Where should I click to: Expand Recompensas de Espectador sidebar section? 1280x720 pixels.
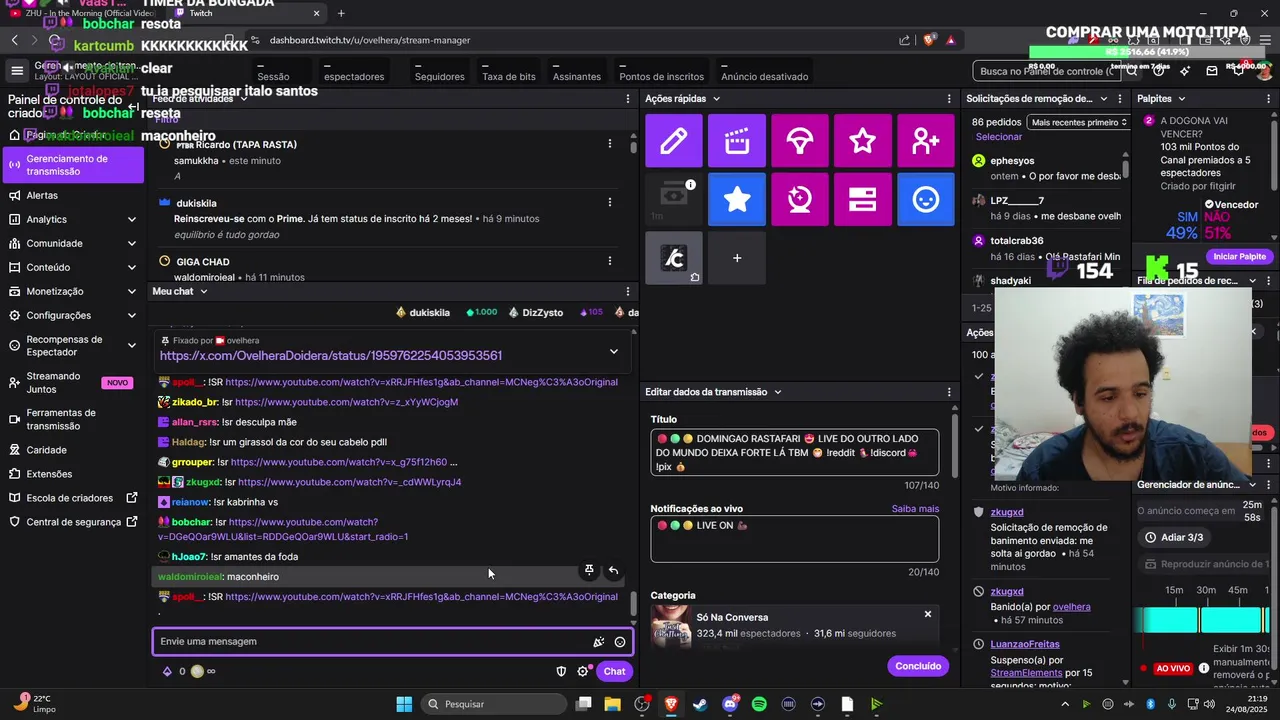tap(132, 346)
